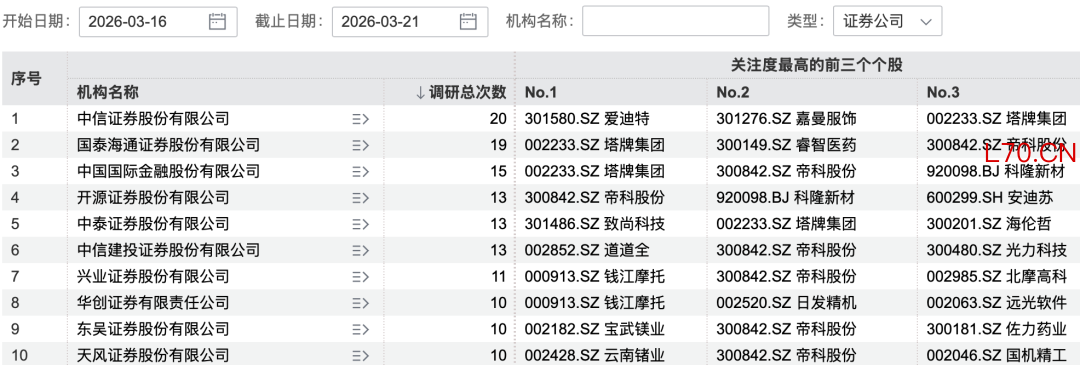
Task: Open the 类型 dropdown showing 证券公司
Action: tap(887, 21)
